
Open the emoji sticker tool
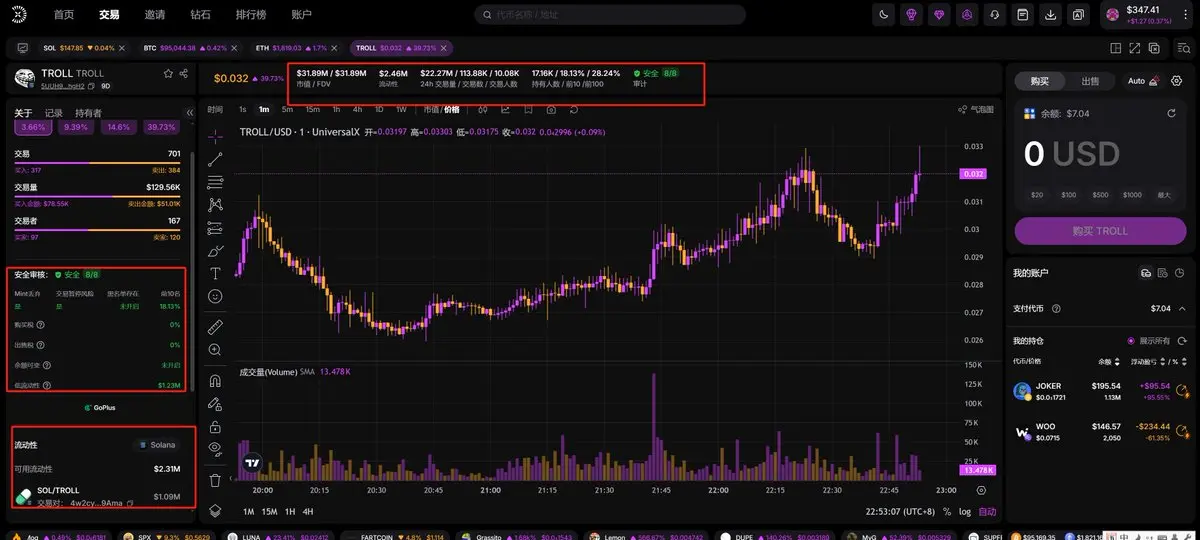215,296
